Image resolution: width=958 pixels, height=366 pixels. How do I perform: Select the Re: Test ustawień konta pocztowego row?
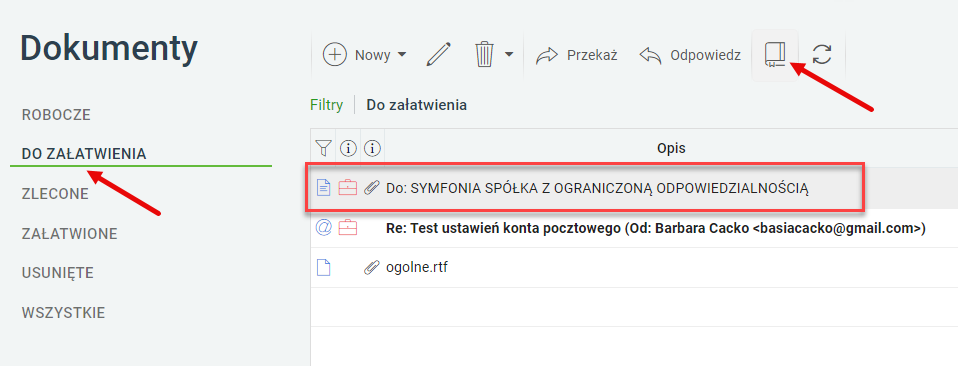[x=634, y=228]
